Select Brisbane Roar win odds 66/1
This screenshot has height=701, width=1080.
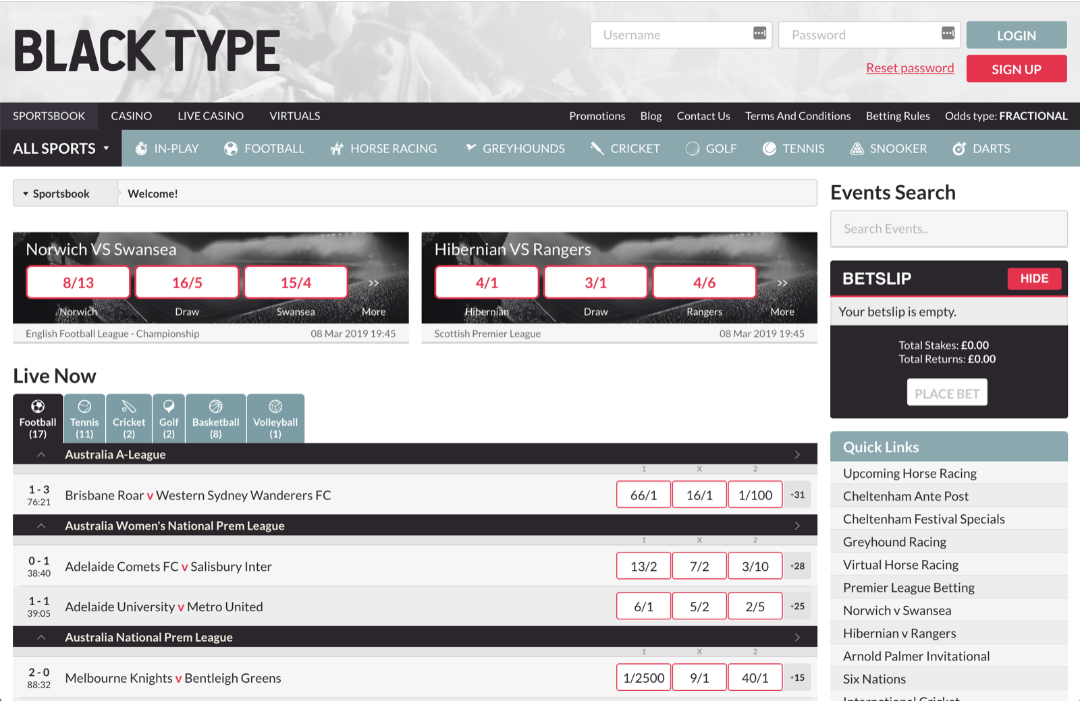[643, 494]
